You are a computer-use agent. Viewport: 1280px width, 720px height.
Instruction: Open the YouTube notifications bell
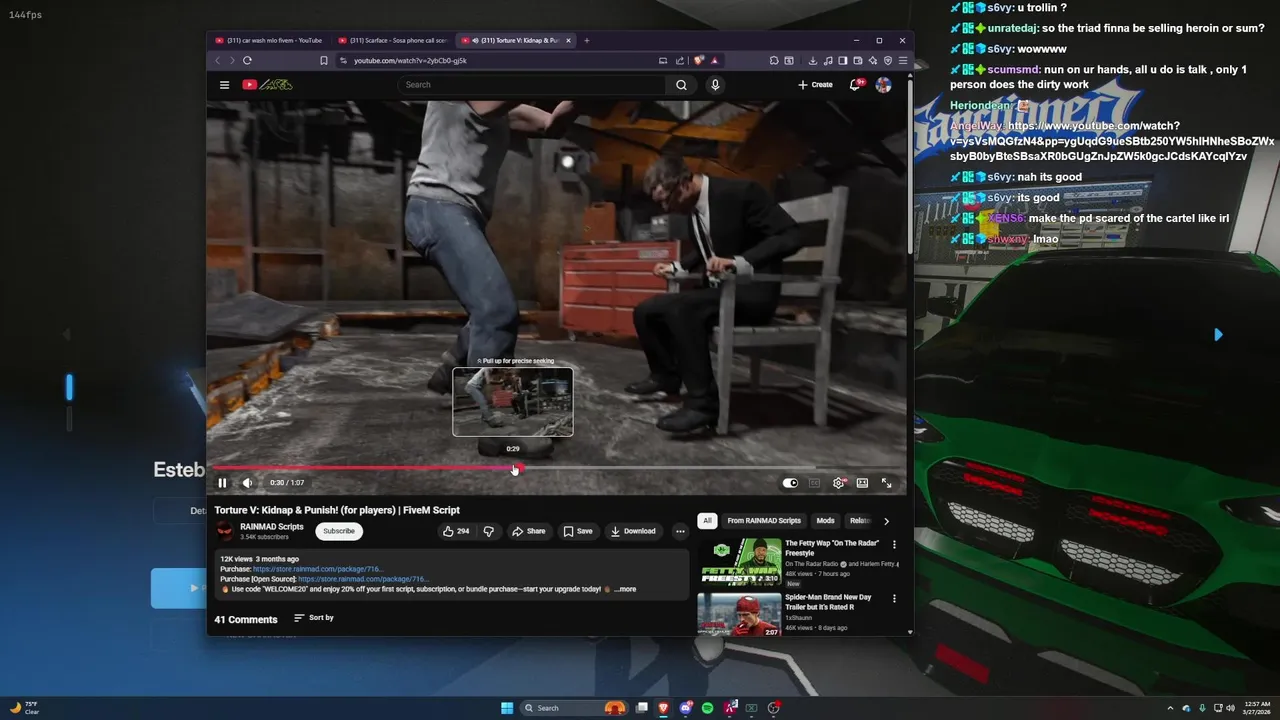855,85
